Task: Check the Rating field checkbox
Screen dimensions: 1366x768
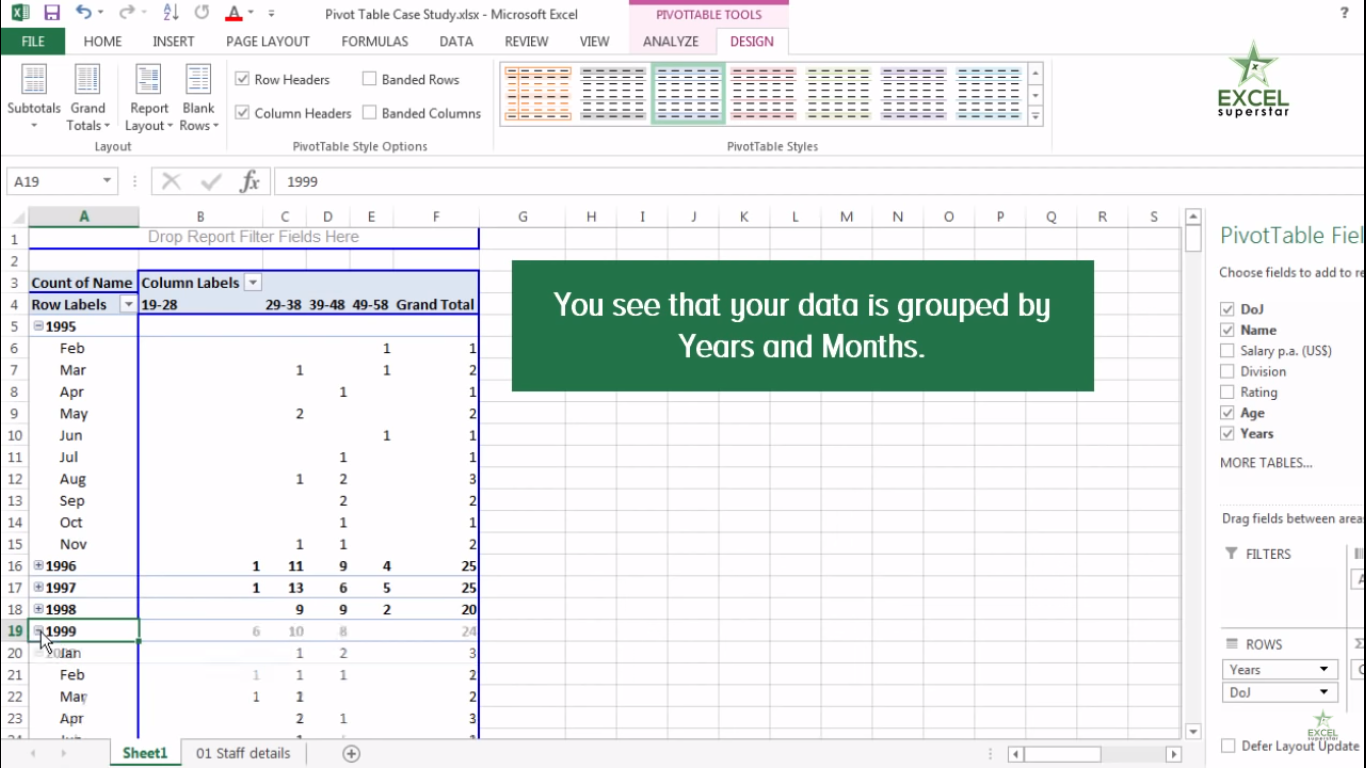Action: [1227, 392]
